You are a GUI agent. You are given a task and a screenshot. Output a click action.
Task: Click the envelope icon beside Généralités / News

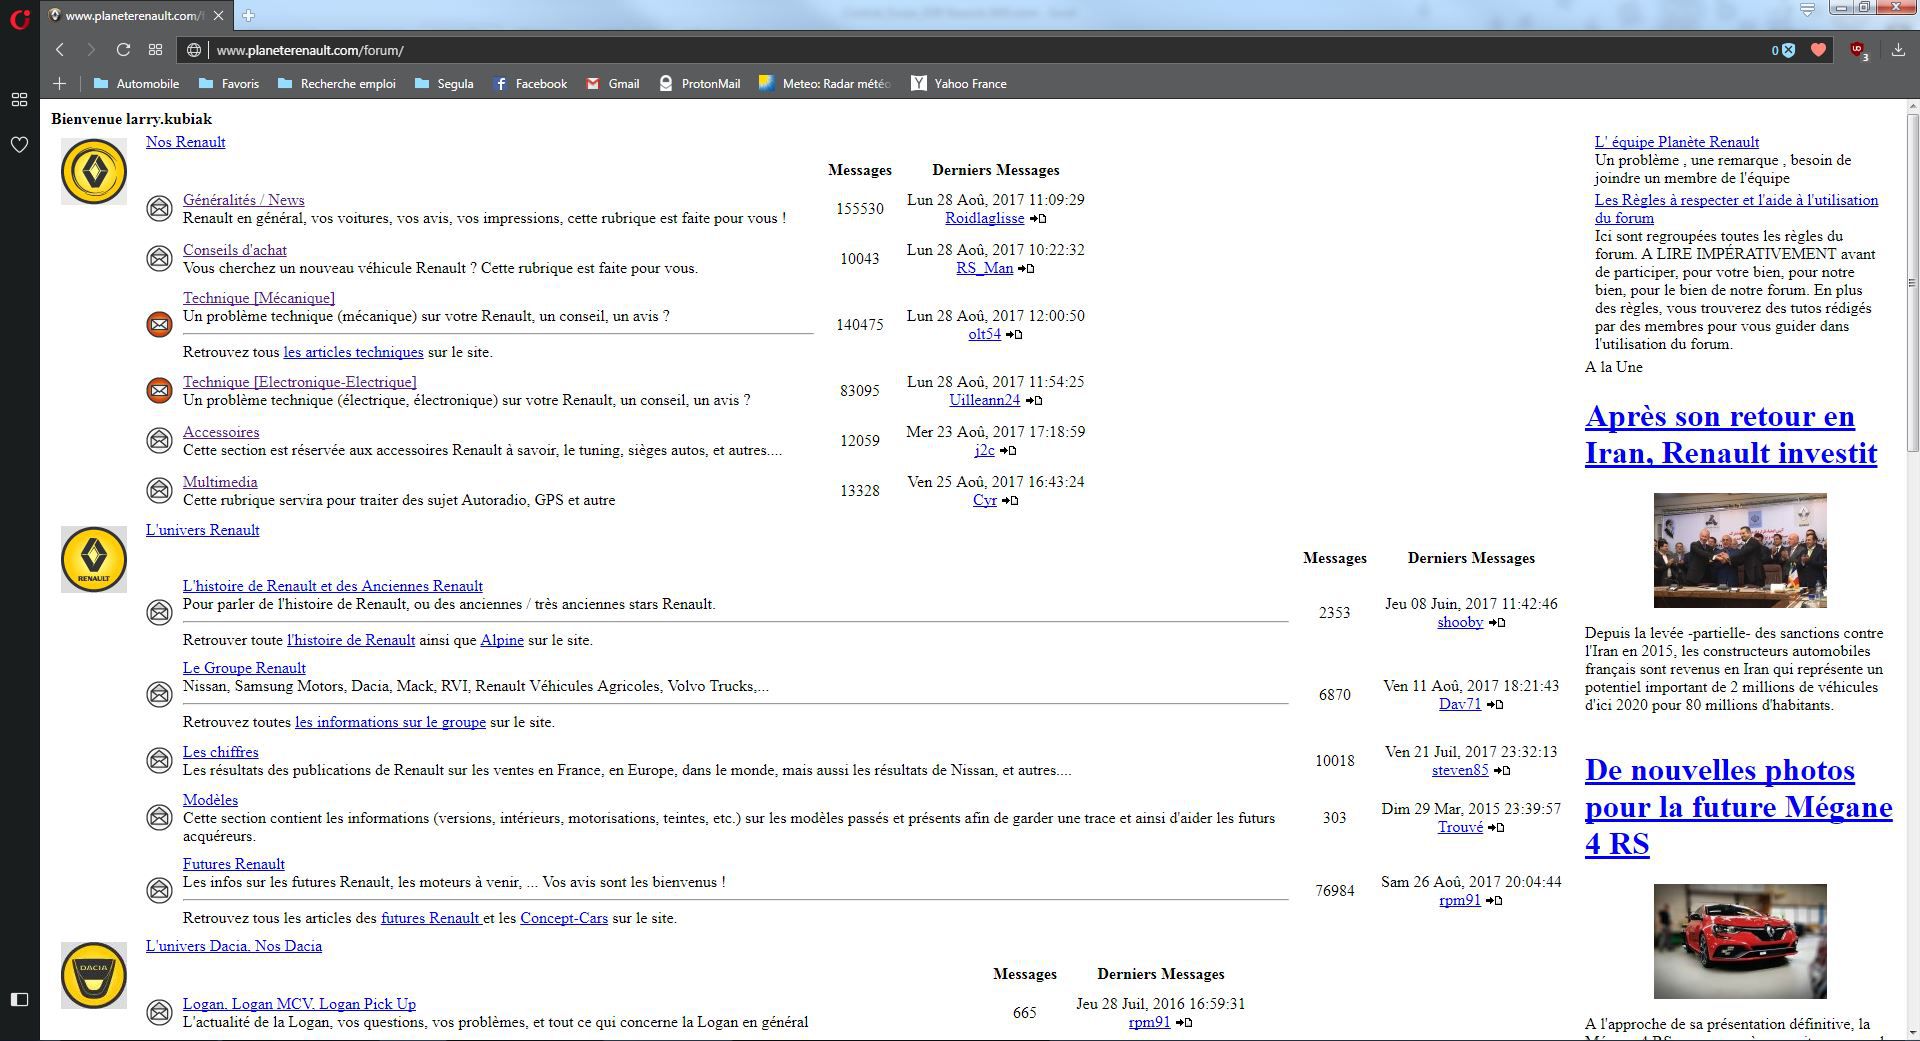159,208
